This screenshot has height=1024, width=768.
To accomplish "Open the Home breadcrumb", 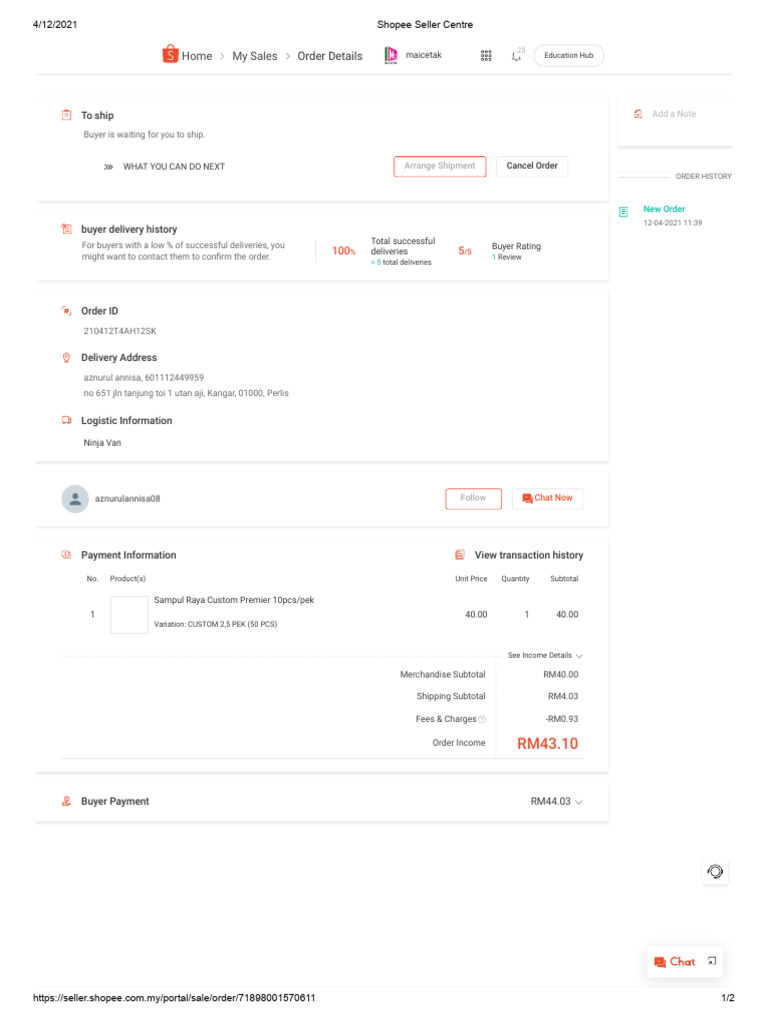I will pyautogui.click(x=197, y=56).
